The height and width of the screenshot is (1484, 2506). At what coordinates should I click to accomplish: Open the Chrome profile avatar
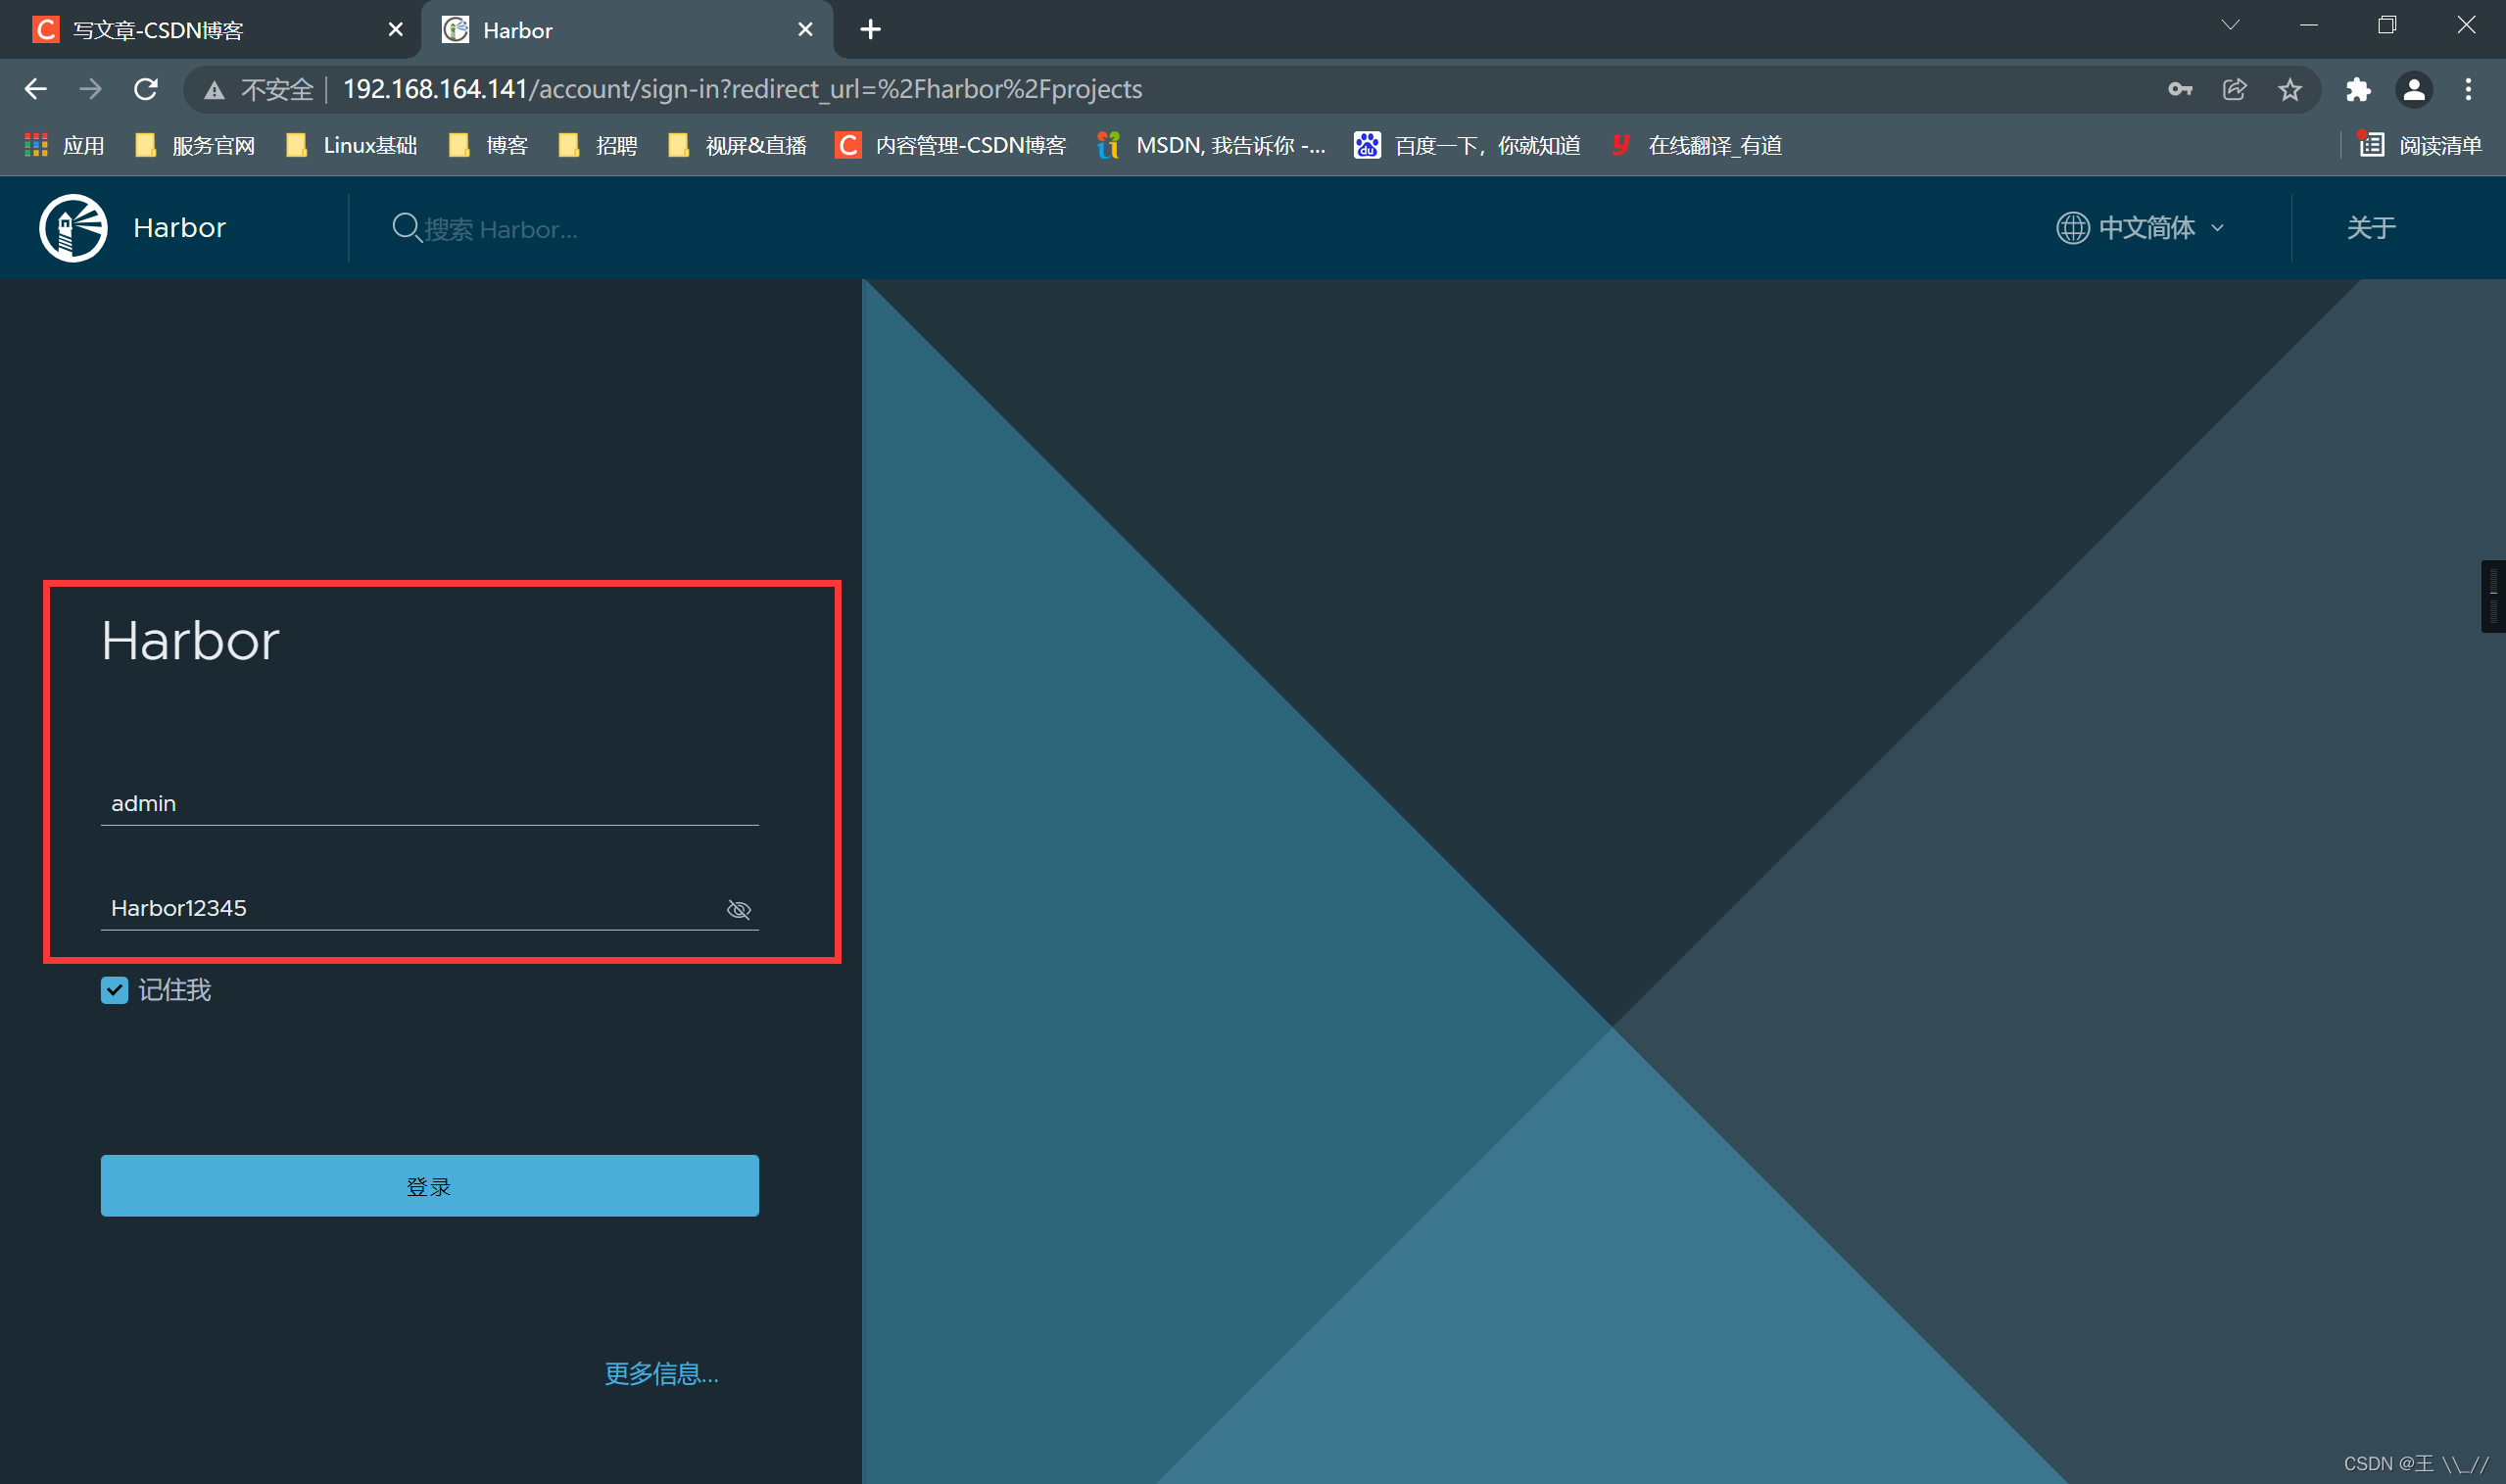[2413, 90]
